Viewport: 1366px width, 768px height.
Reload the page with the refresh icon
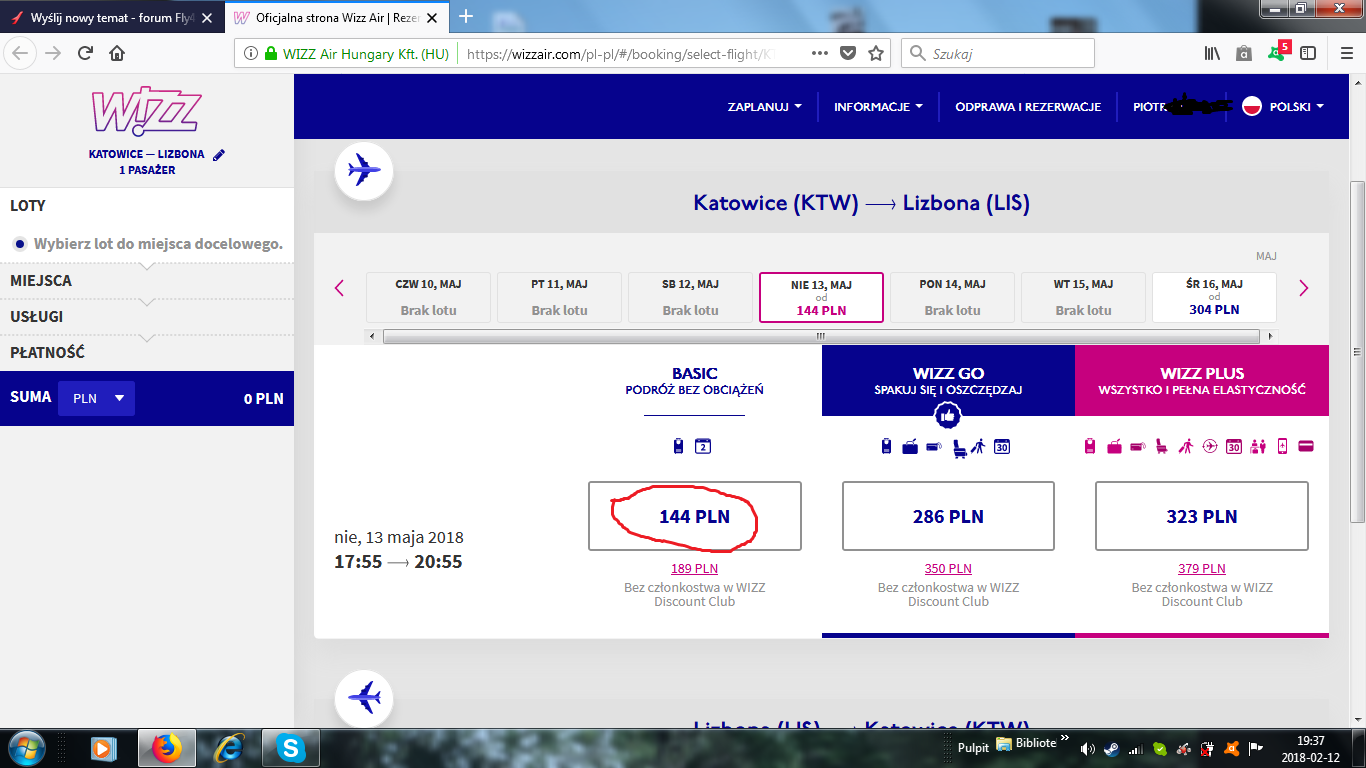85,54
